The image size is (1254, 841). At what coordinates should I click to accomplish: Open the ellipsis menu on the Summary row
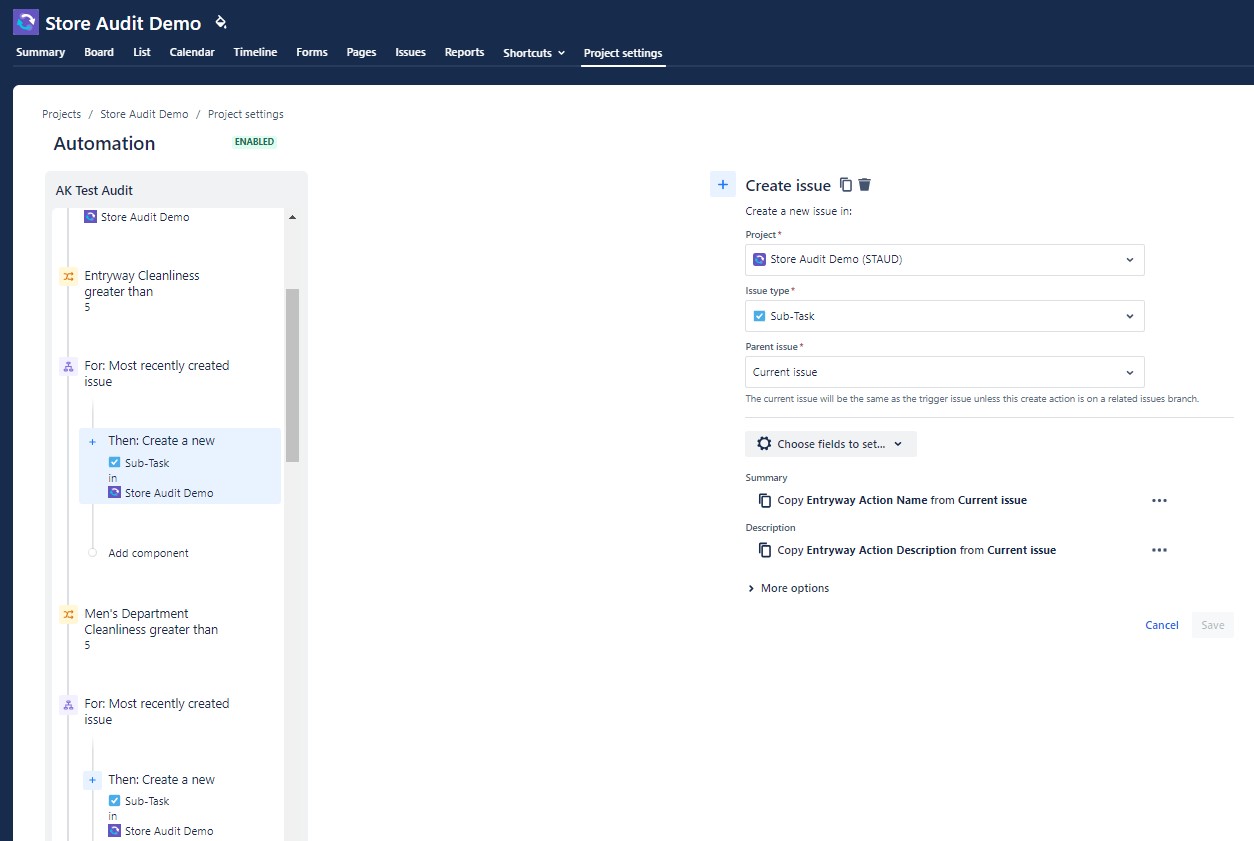coord(1159,500)
